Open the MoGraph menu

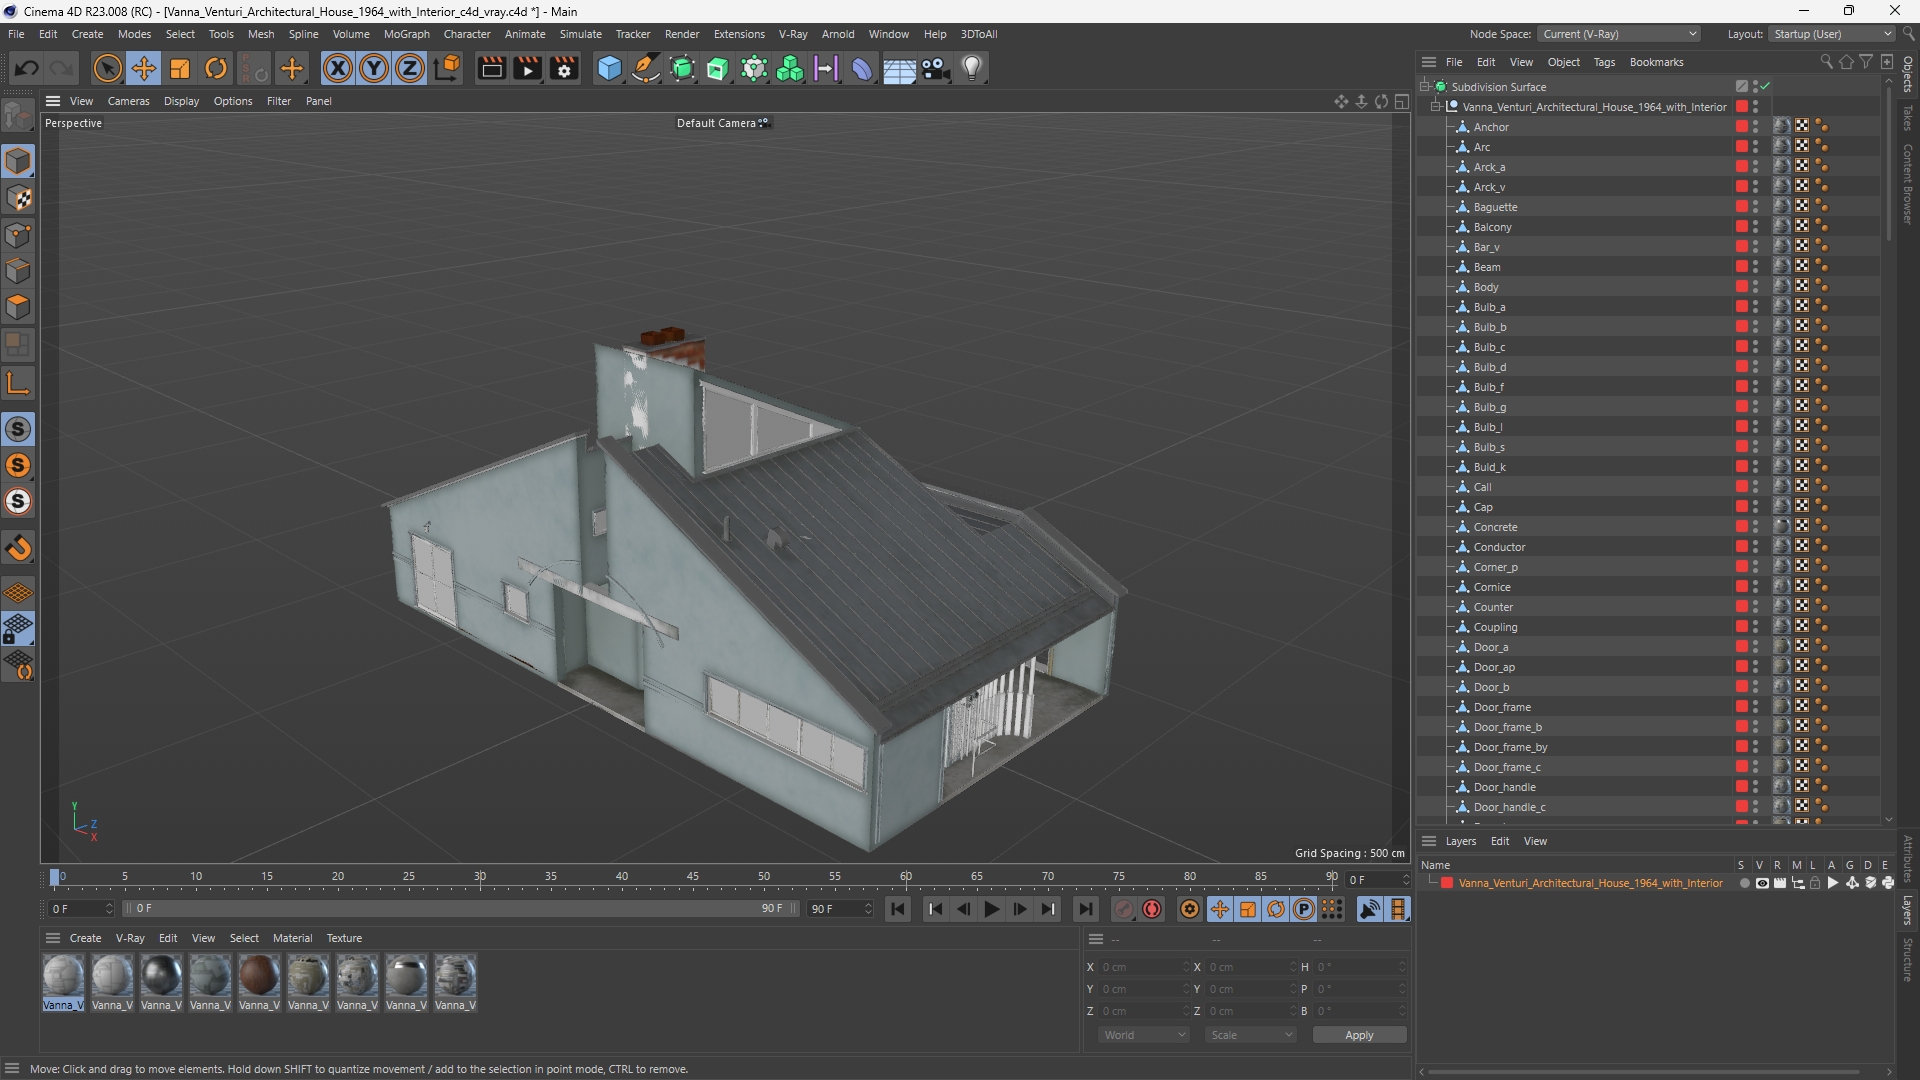[406, 34]
